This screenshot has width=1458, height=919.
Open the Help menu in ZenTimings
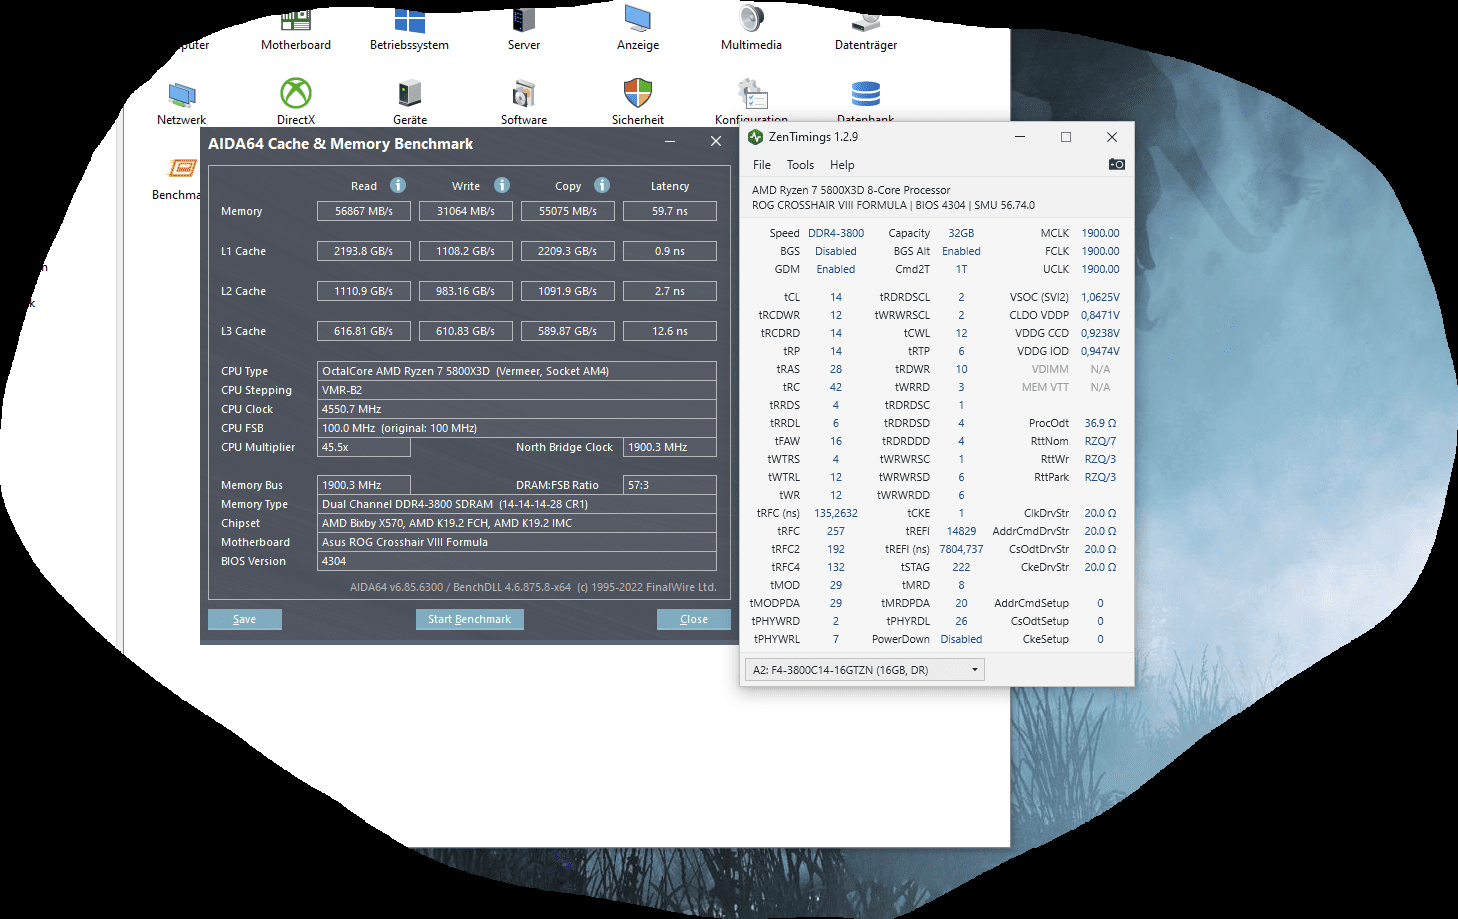(x=842, y=165)
